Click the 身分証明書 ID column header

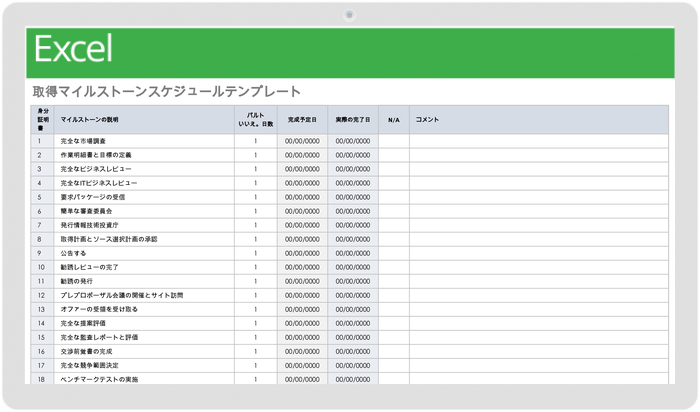[42, 120]
